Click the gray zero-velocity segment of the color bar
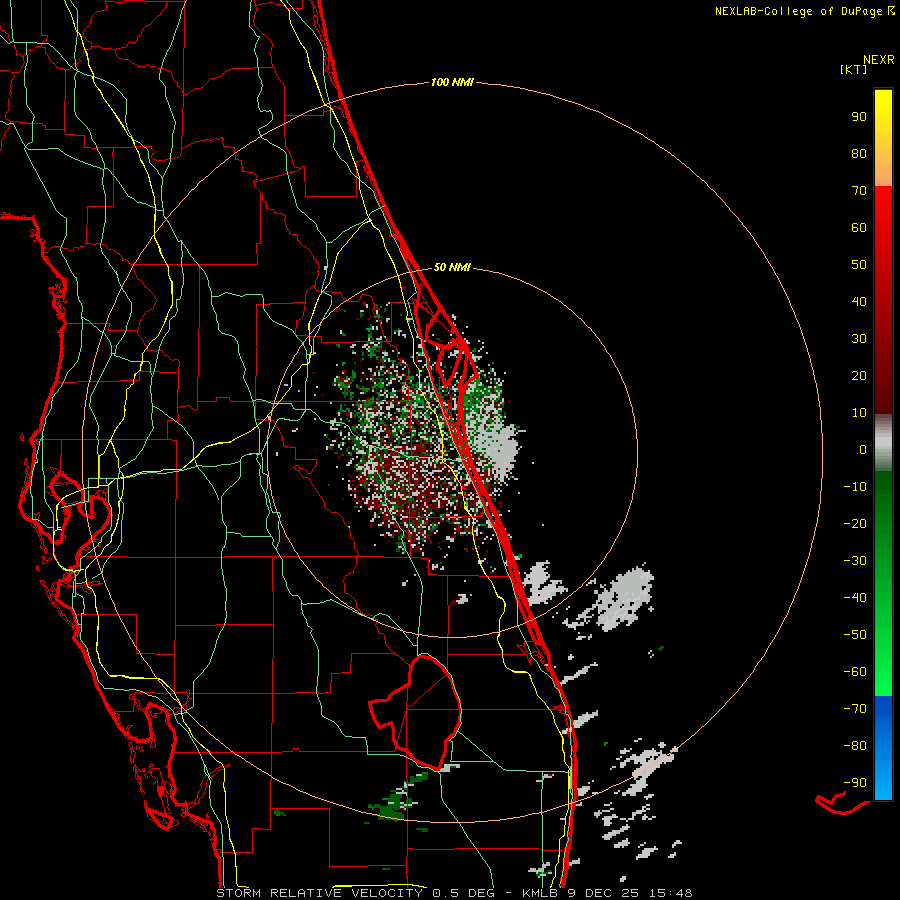The width and height of the screenshot is (900, 900). 883,443
